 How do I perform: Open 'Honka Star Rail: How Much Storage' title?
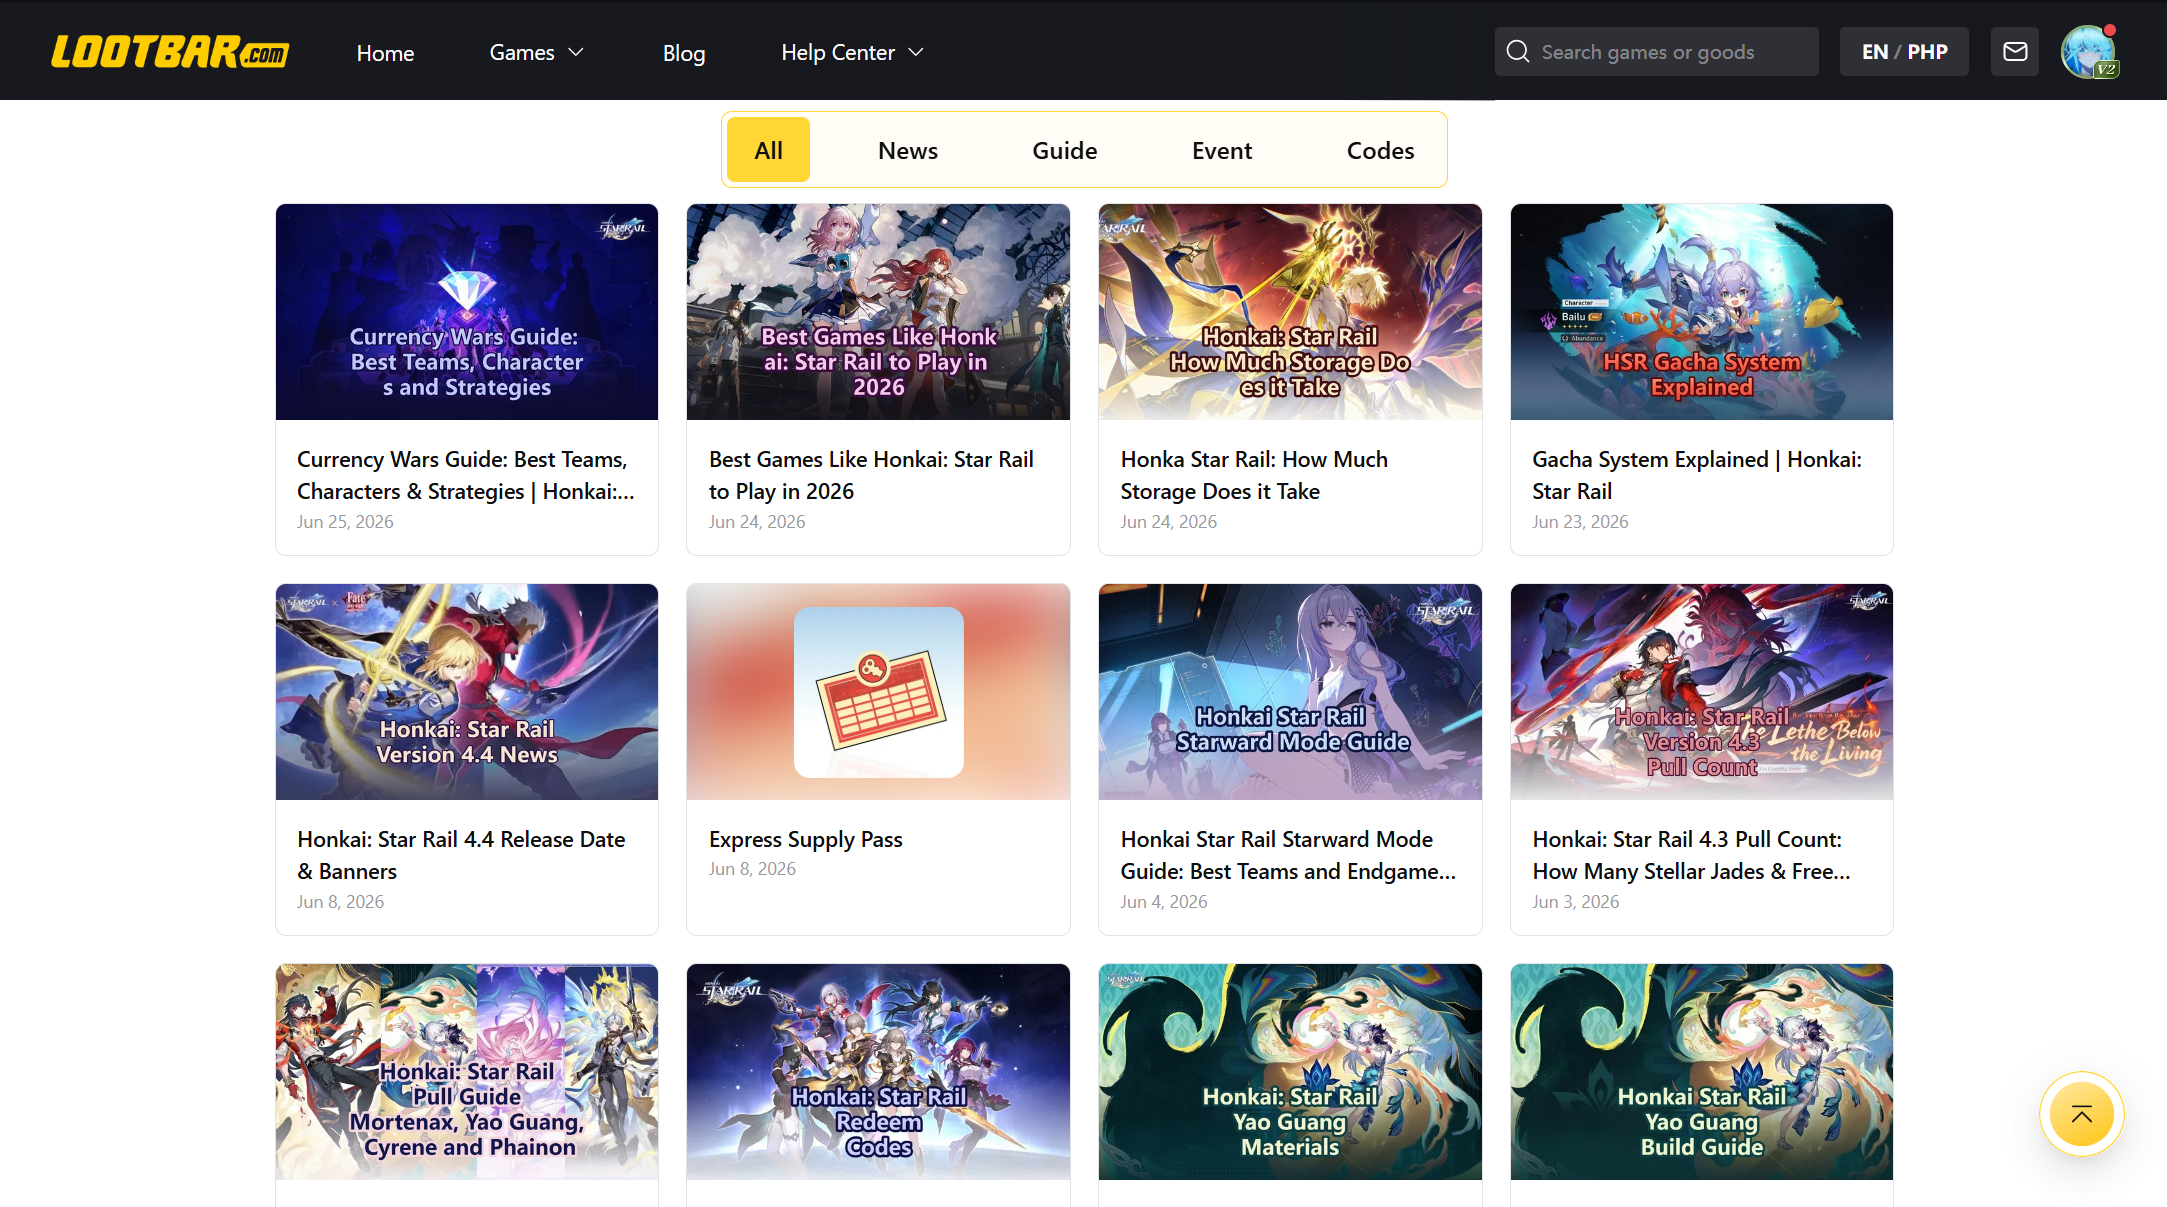1254,475
